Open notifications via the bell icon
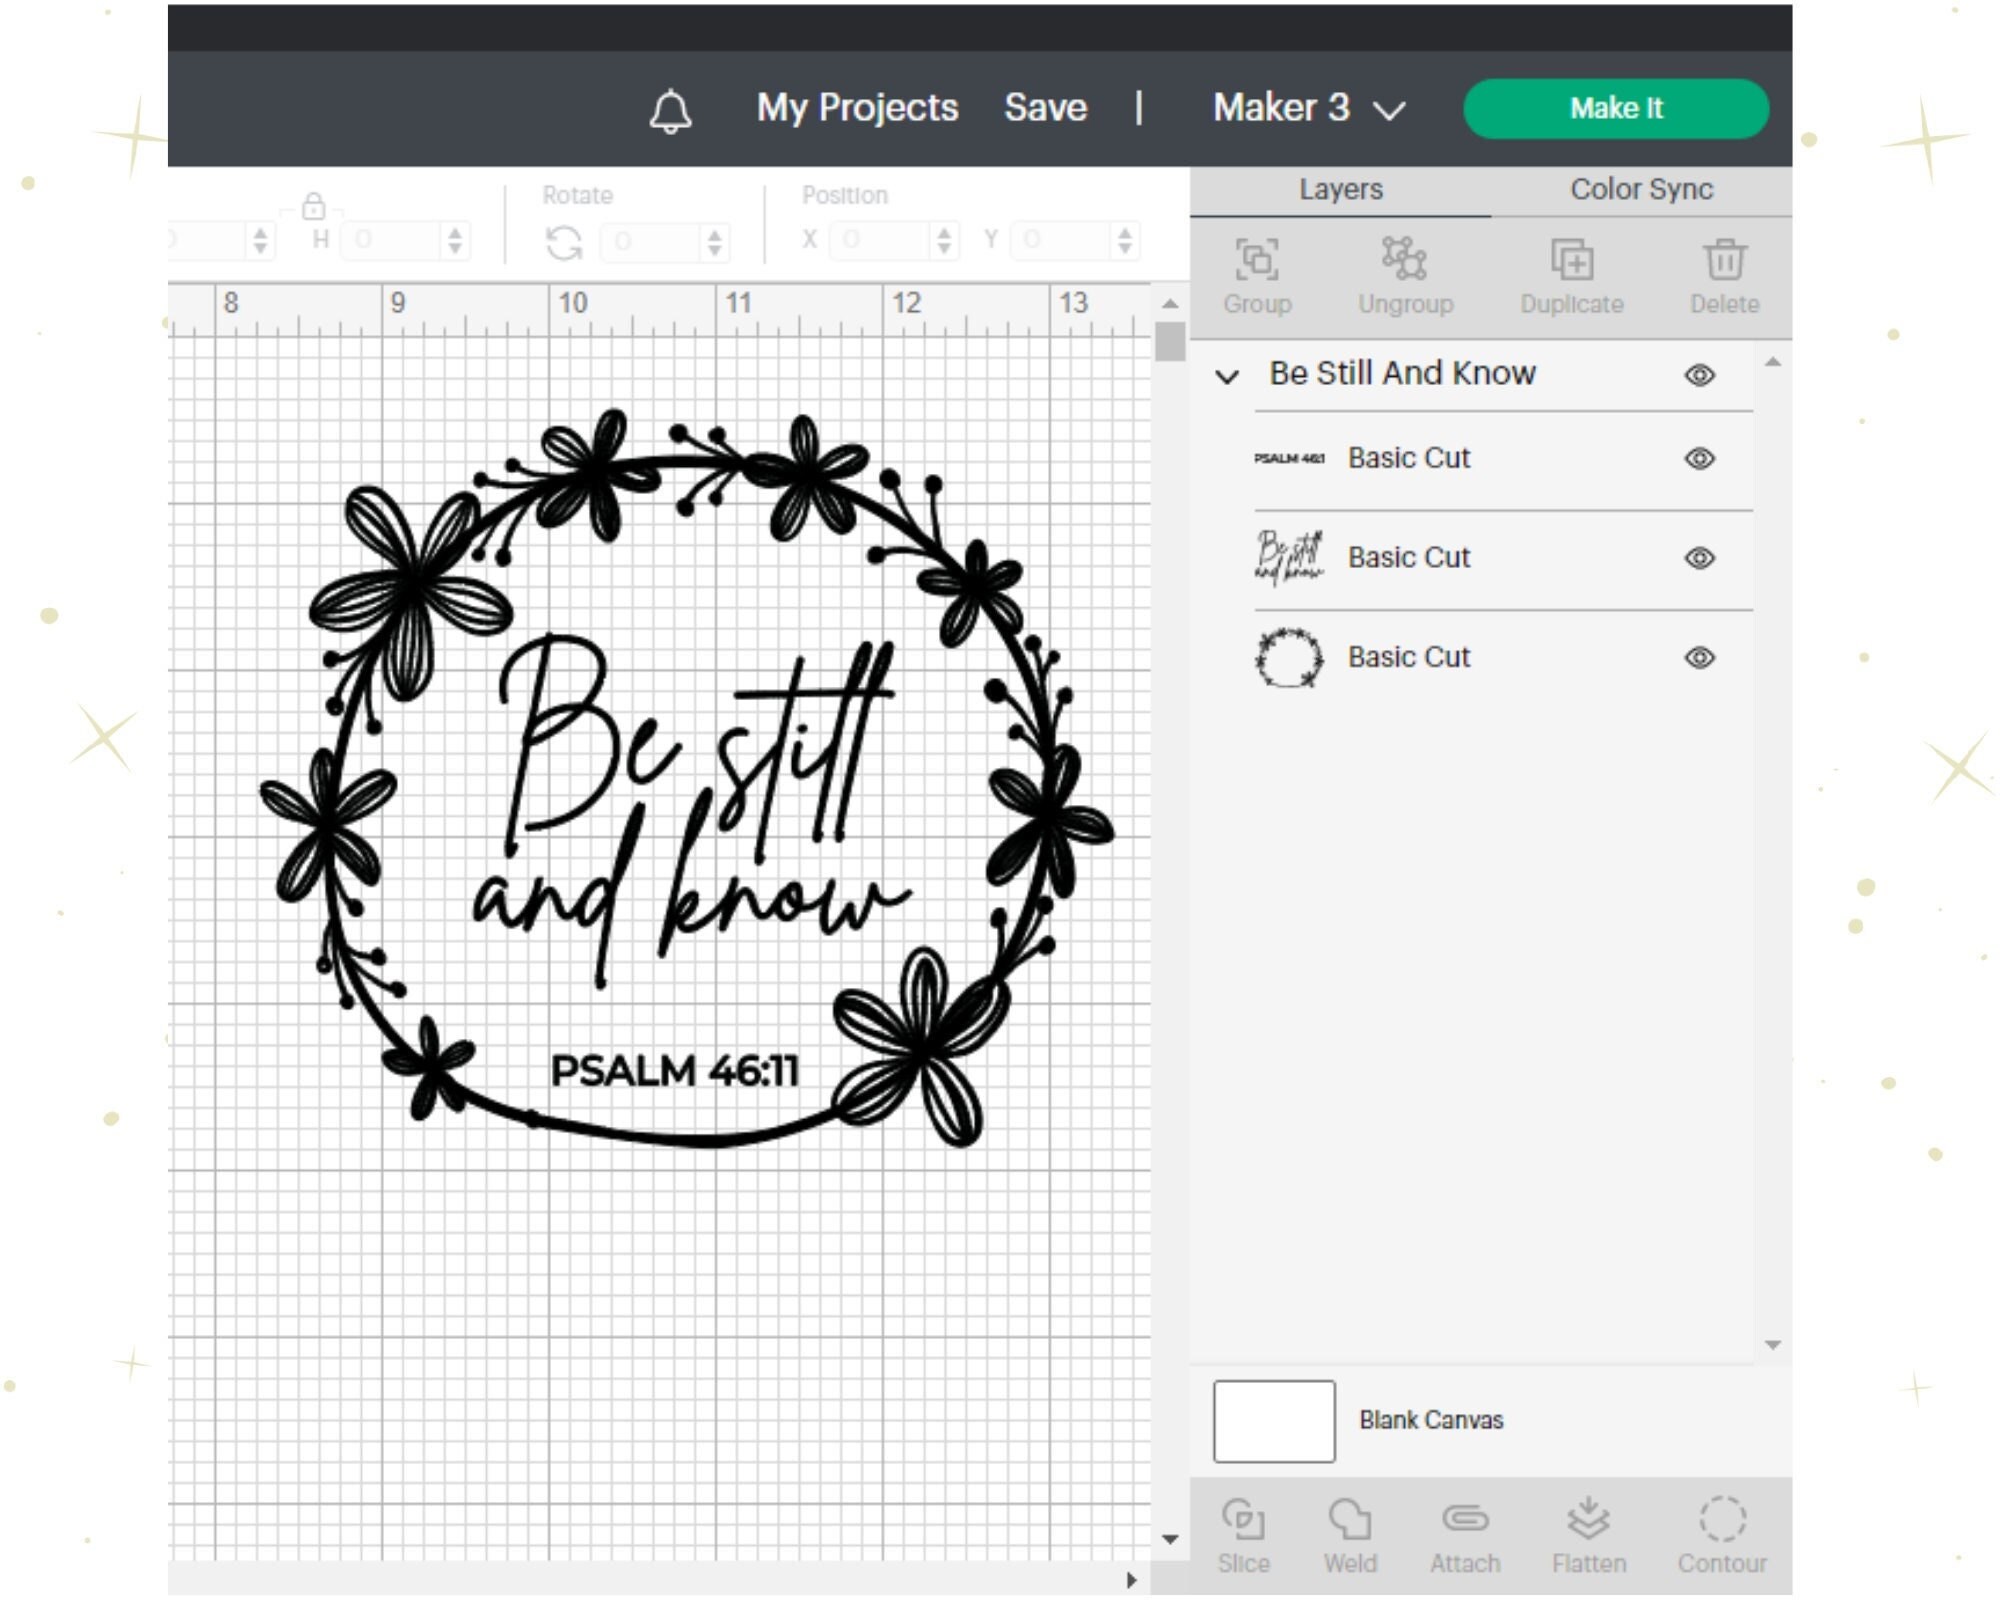Viewport: 2000px width, 1611px height. (670, 110)
